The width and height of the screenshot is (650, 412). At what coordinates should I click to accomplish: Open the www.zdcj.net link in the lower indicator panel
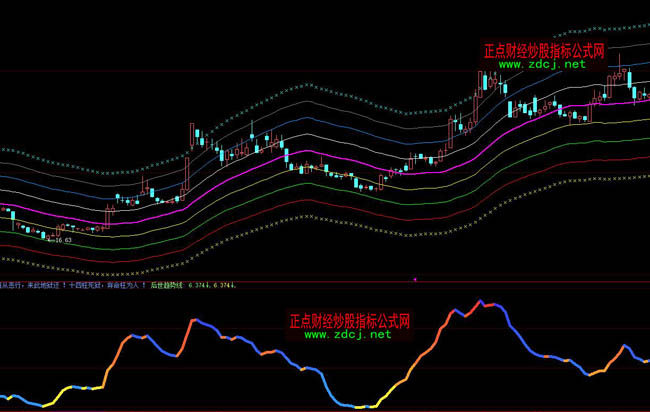(347, 336)
